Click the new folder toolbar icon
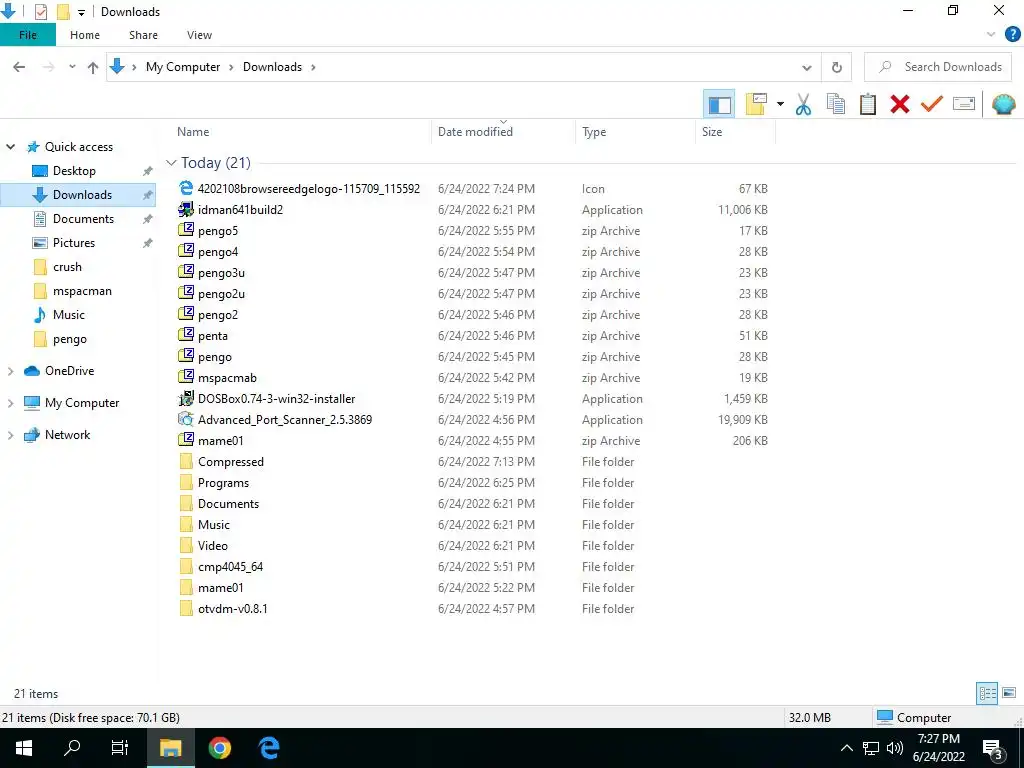The image size is (1024, 768). (756, 104)
